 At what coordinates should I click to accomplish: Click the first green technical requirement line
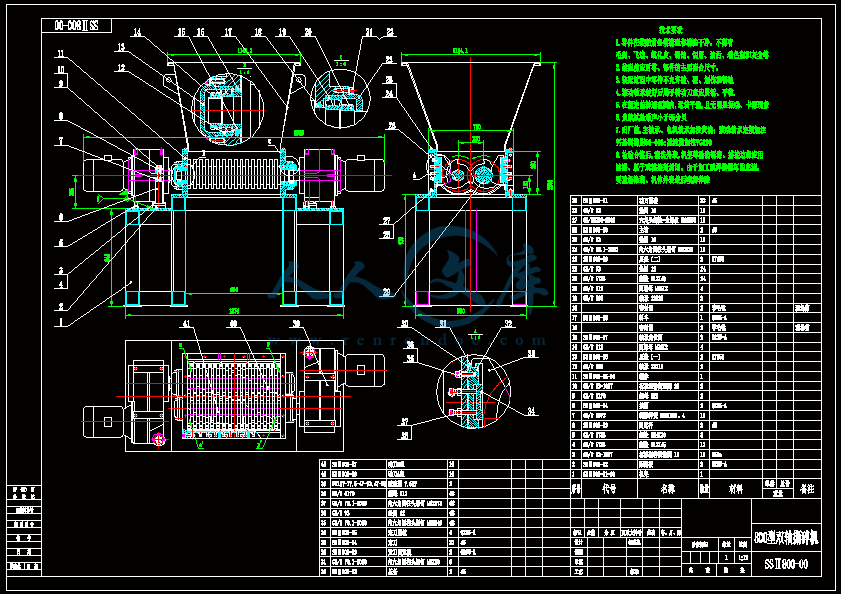click(x=674, y=42)
